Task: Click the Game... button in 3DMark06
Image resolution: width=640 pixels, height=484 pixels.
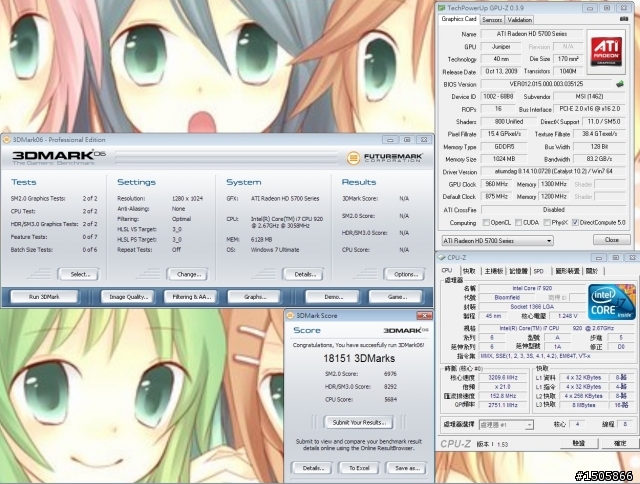Action: (x=396, y=297)
